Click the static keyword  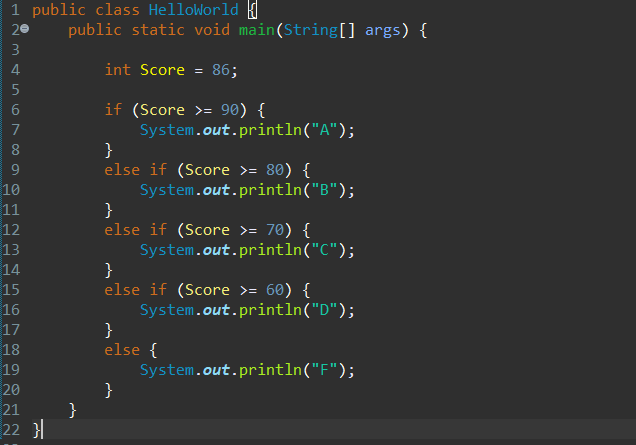pos(158,30)
